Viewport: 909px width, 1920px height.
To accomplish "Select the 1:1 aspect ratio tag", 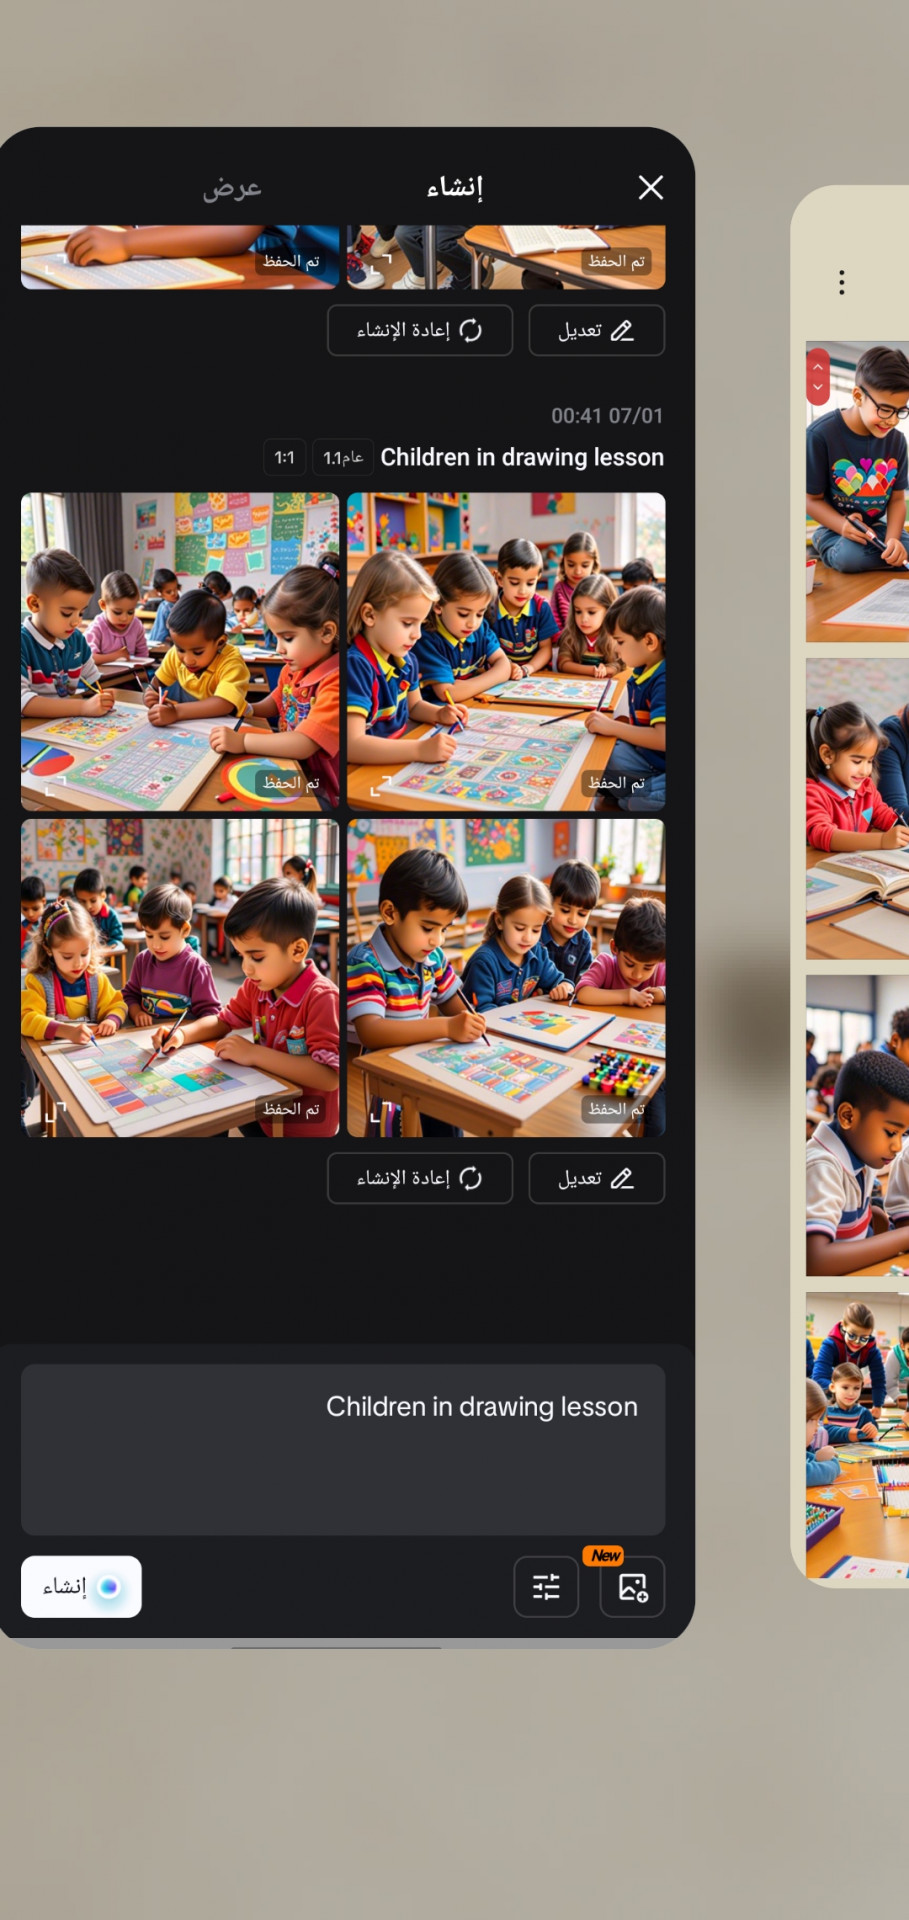I will point(285,457).
